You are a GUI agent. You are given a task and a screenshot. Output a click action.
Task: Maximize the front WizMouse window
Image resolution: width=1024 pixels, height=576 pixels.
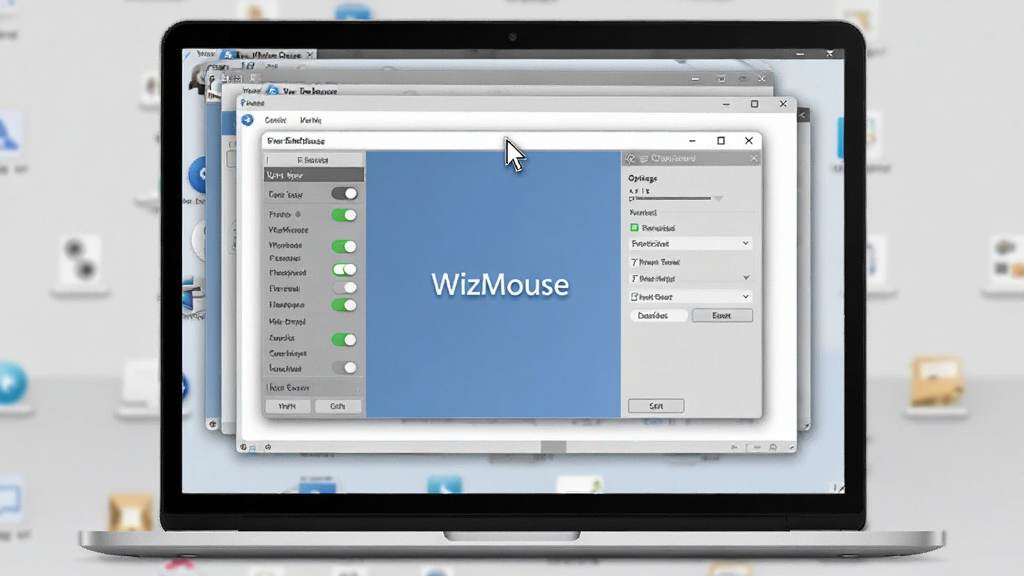721,140
